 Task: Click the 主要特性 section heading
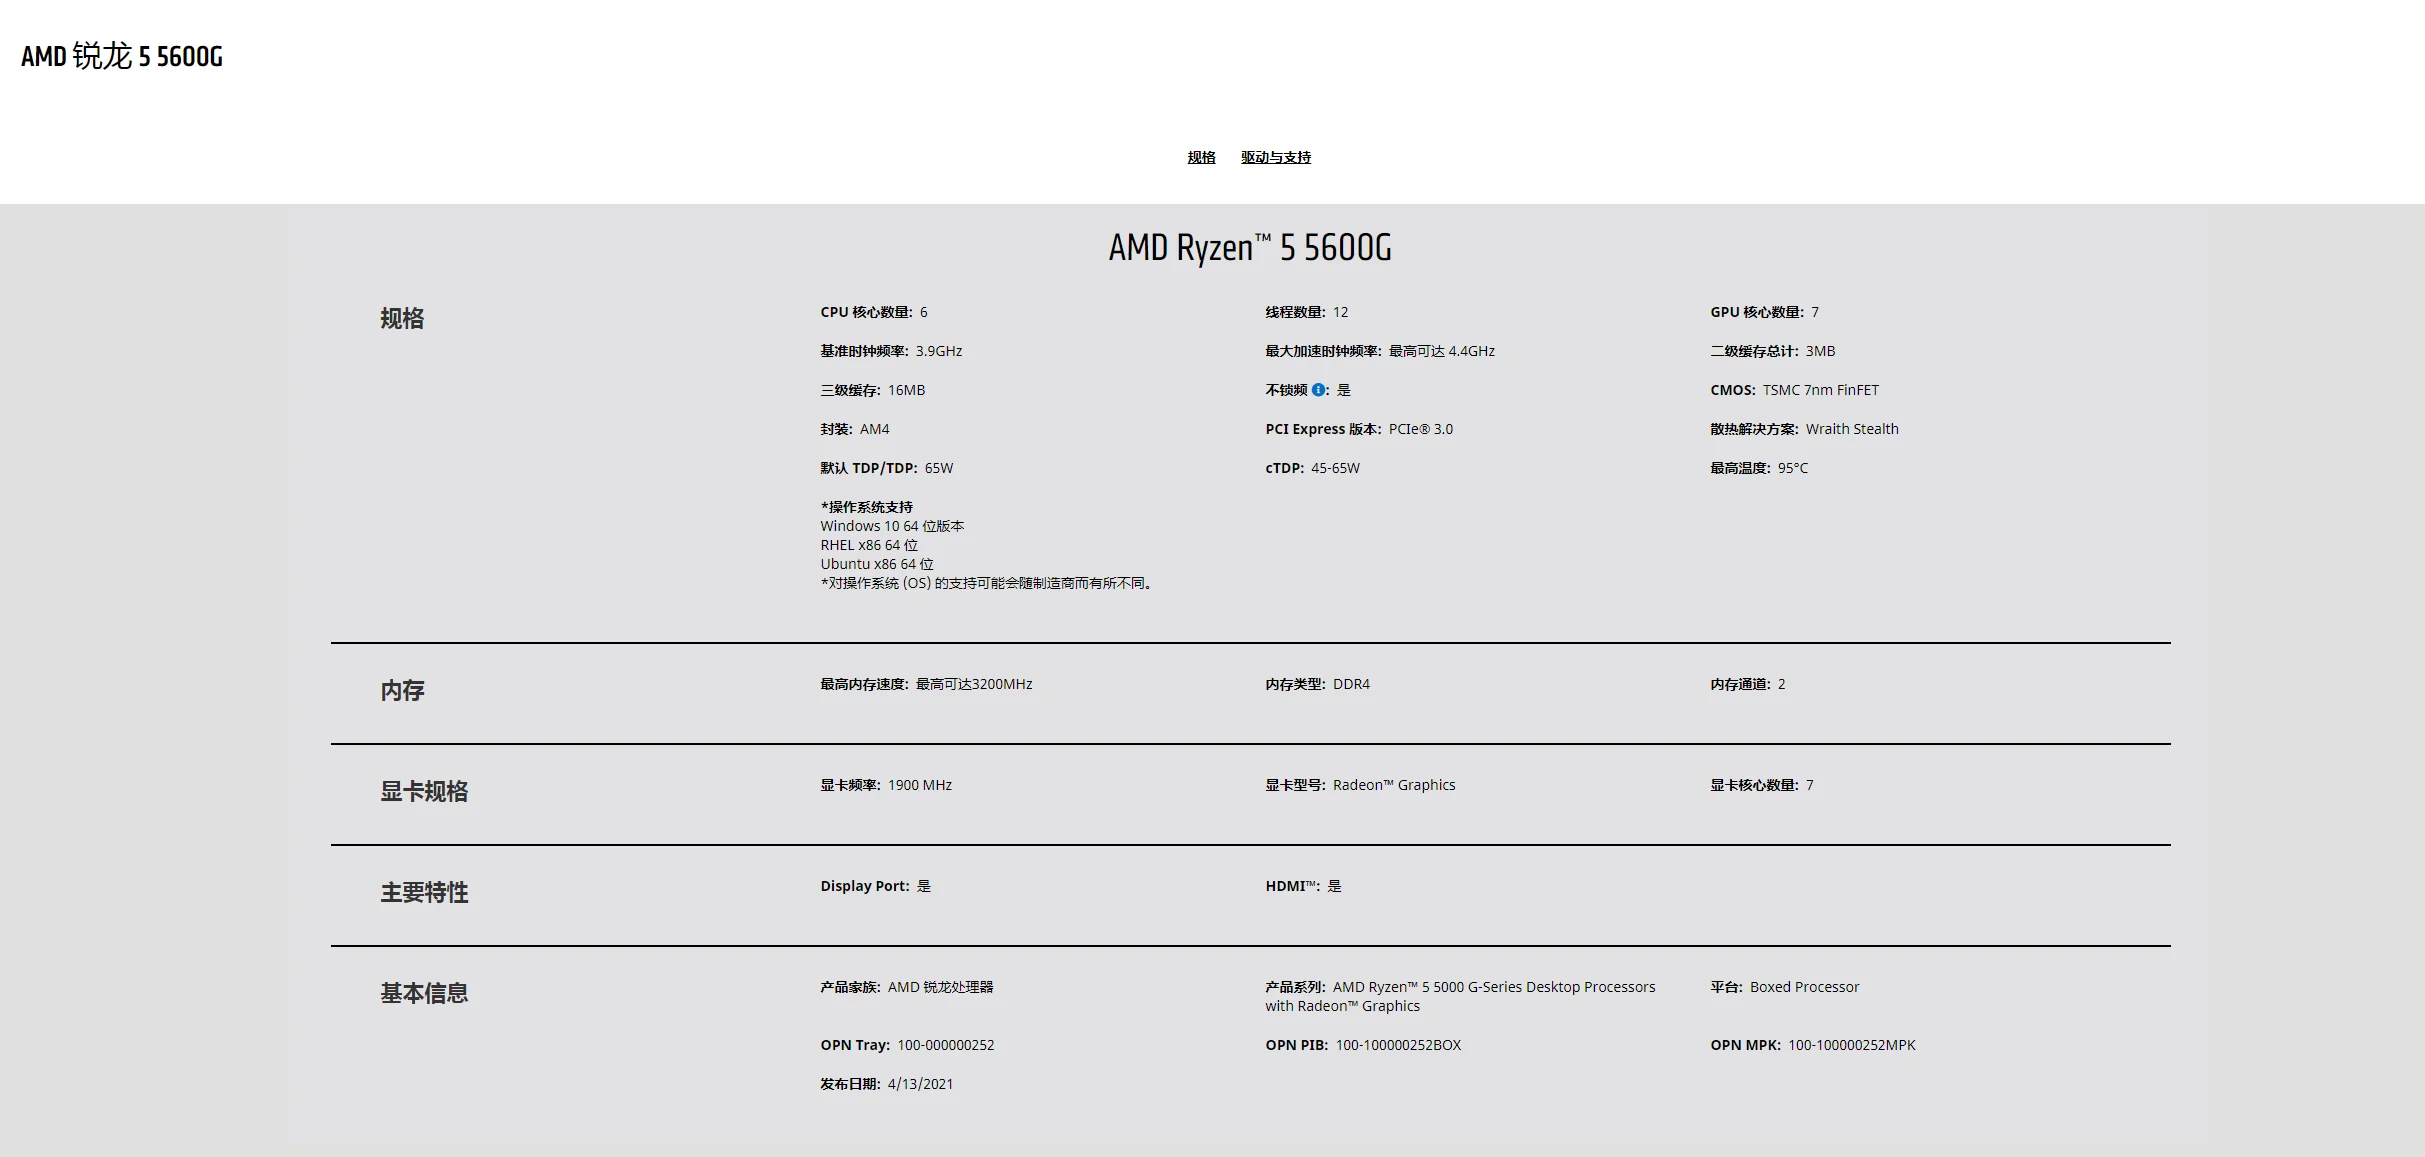(x=424, y=893)
